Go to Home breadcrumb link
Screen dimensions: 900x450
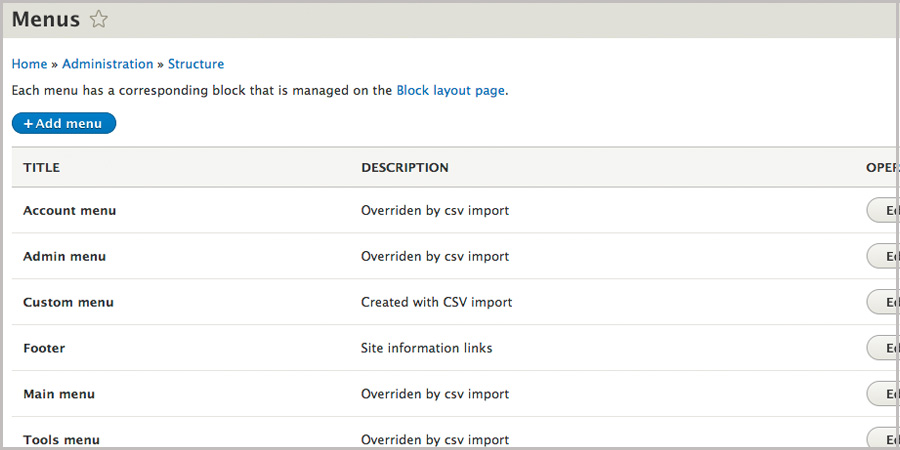[x=29, y=64]
